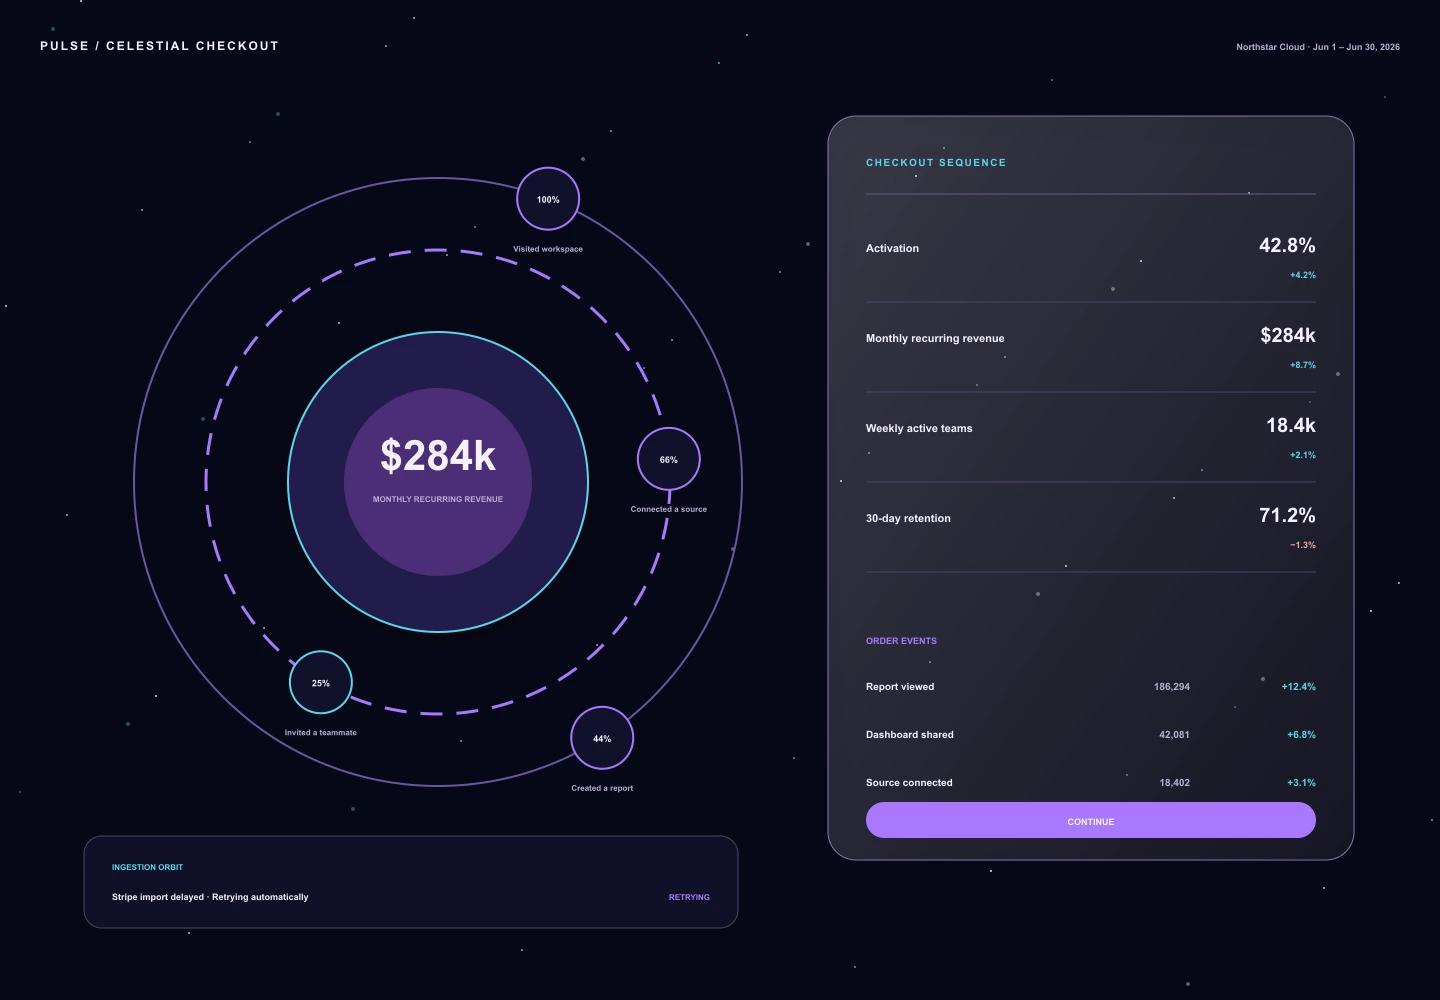
Task: Click the CONTINUE button
Action: (1090, 820)
